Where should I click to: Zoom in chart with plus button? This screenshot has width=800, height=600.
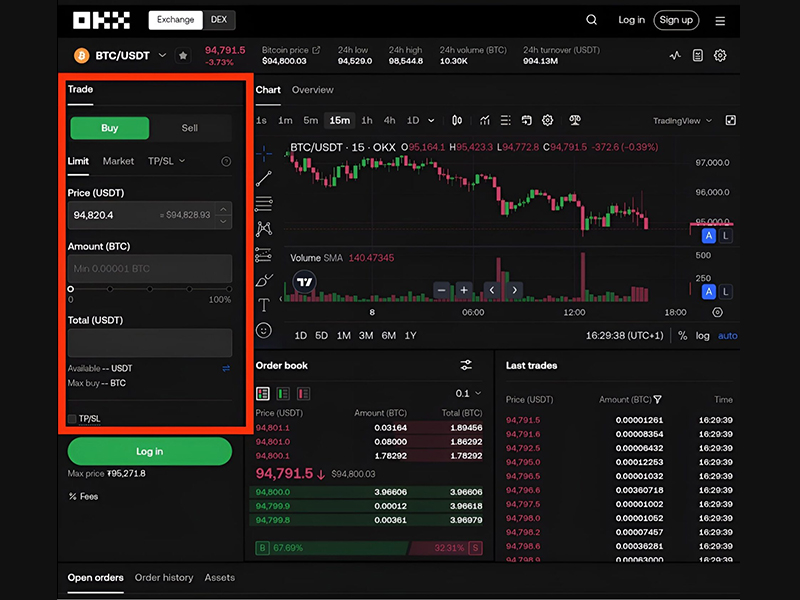[464, 290]
